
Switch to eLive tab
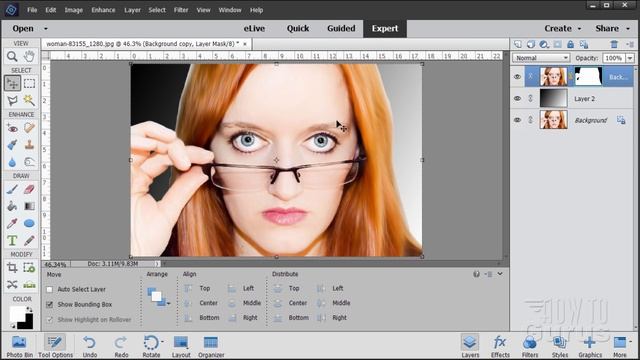(x=254, y=29)
